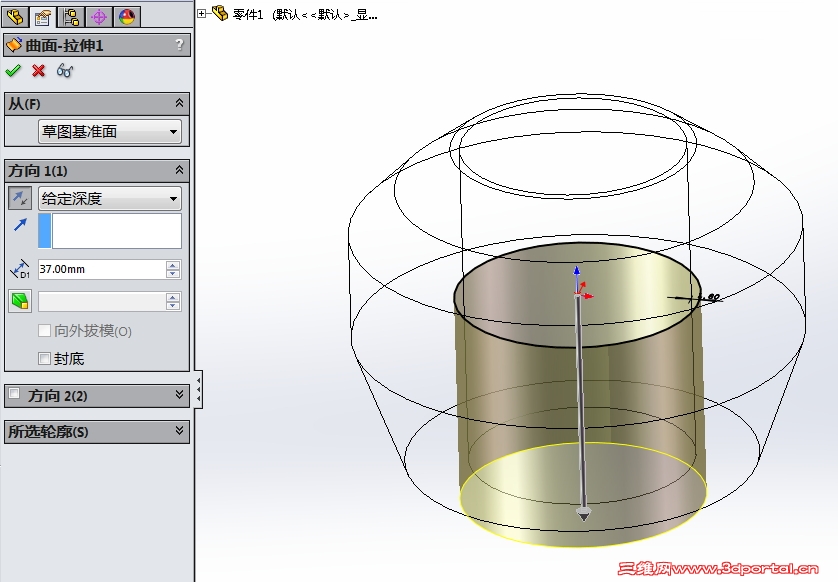Open the DisplayManager appearance tab

(127, 17)
